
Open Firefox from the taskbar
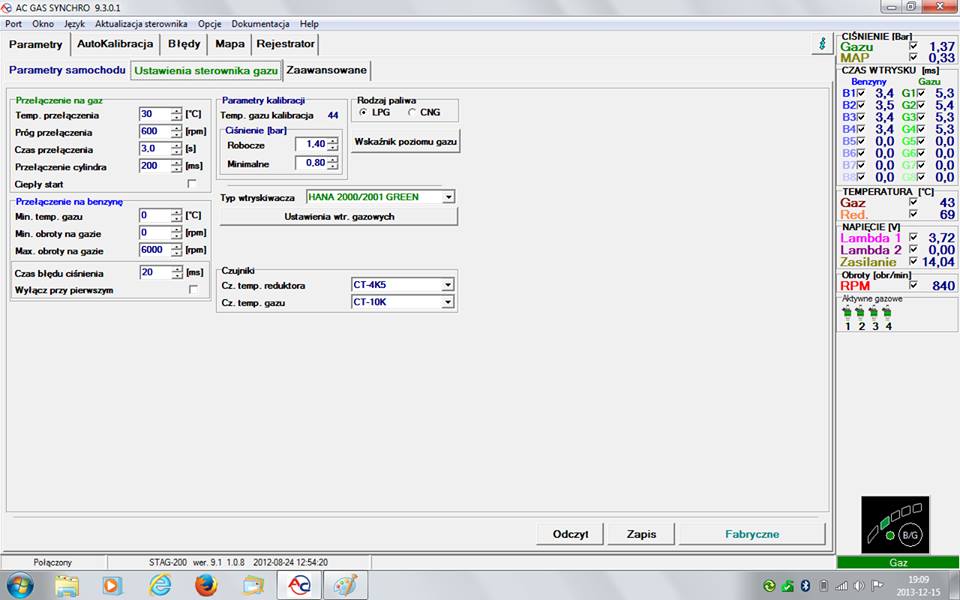206,585
